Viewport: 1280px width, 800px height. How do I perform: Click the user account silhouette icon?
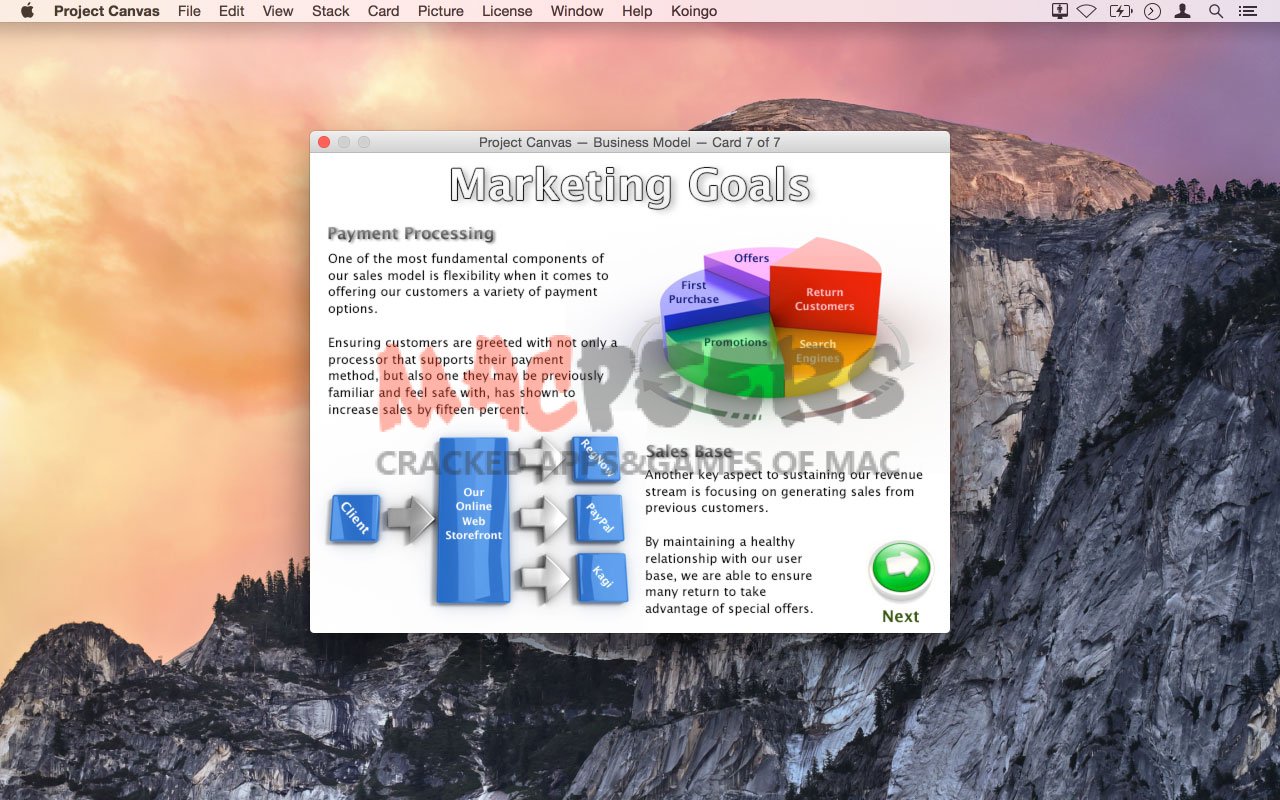tap(1183, 11)
